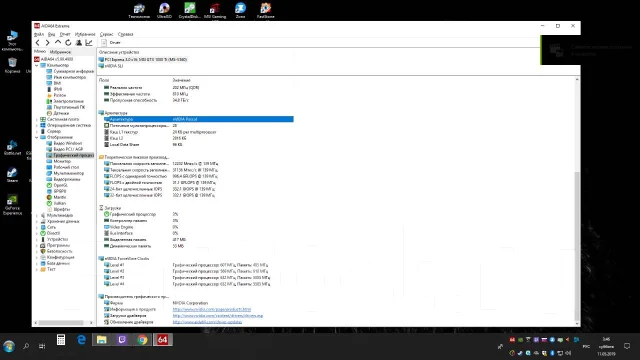Open the Вид menu
This screenshot has width=640, height=360.
pyautogui.click(x=51, y=34)
